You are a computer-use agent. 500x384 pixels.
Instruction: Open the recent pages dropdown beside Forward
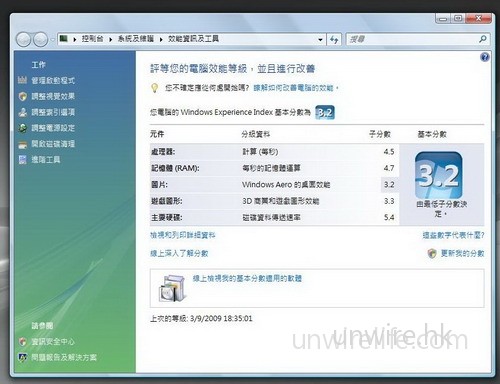pos(52,40)
